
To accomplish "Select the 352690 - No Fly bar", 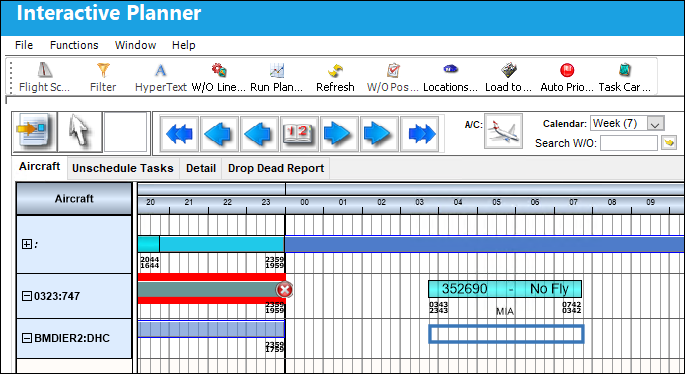I will [x=505, y=289].
